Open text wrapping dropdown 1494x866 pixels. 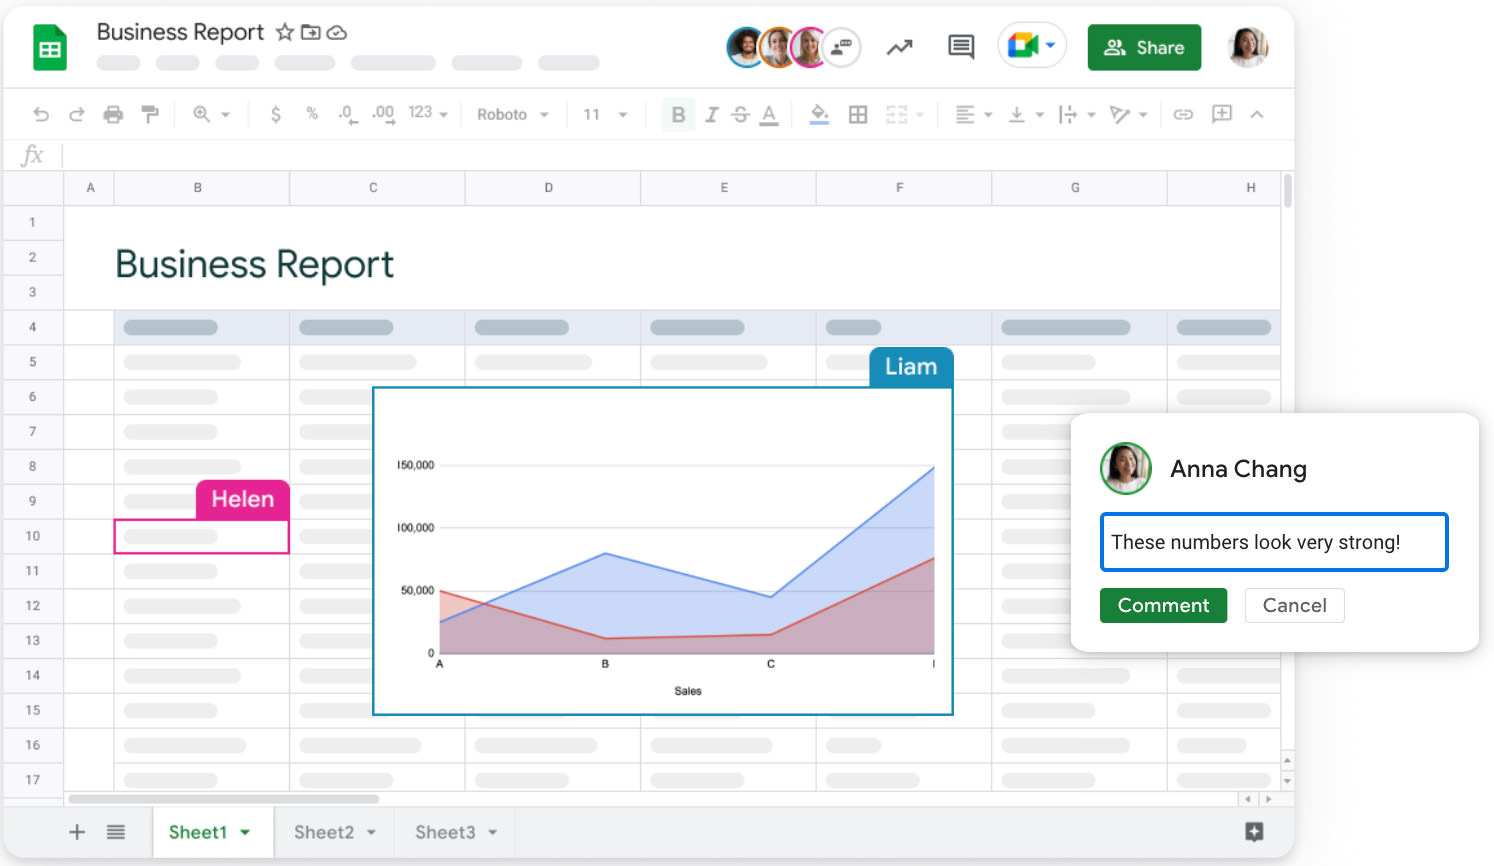pos(1077,114)
